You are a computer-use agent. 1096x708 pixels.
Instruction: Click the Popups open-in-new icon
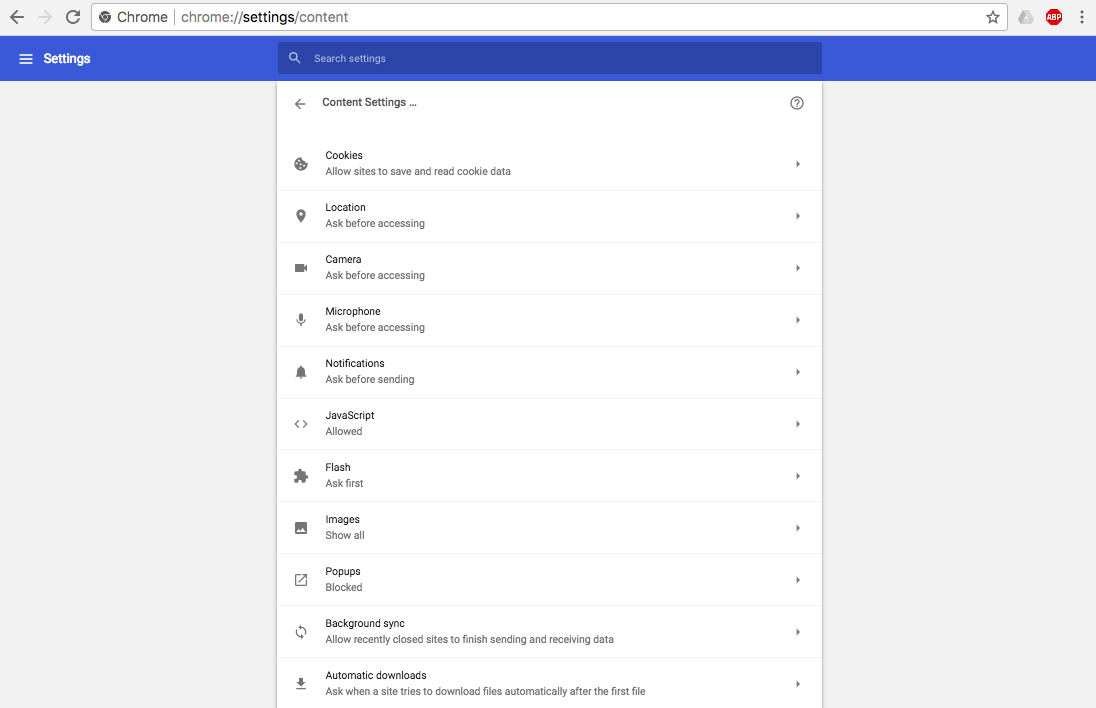[301, 579]
